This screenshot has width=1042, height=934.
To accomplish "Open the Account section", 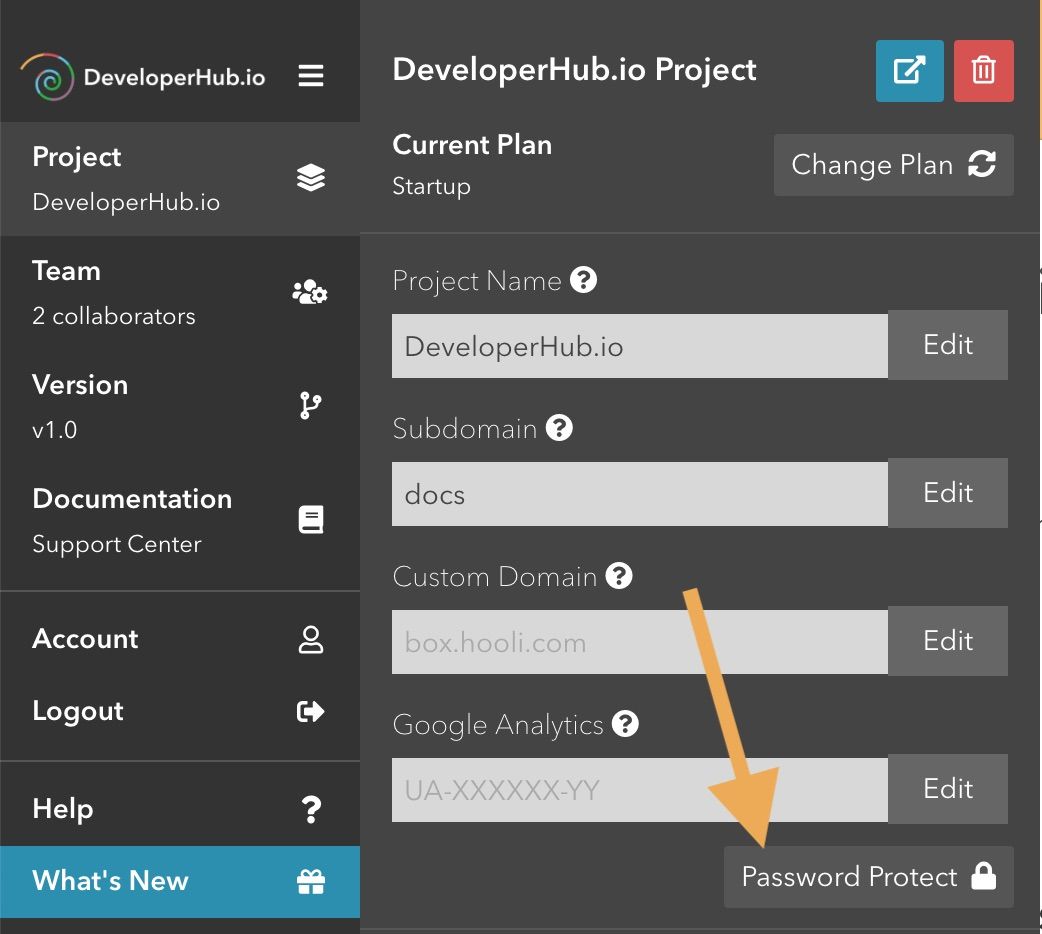I will 180,640.
